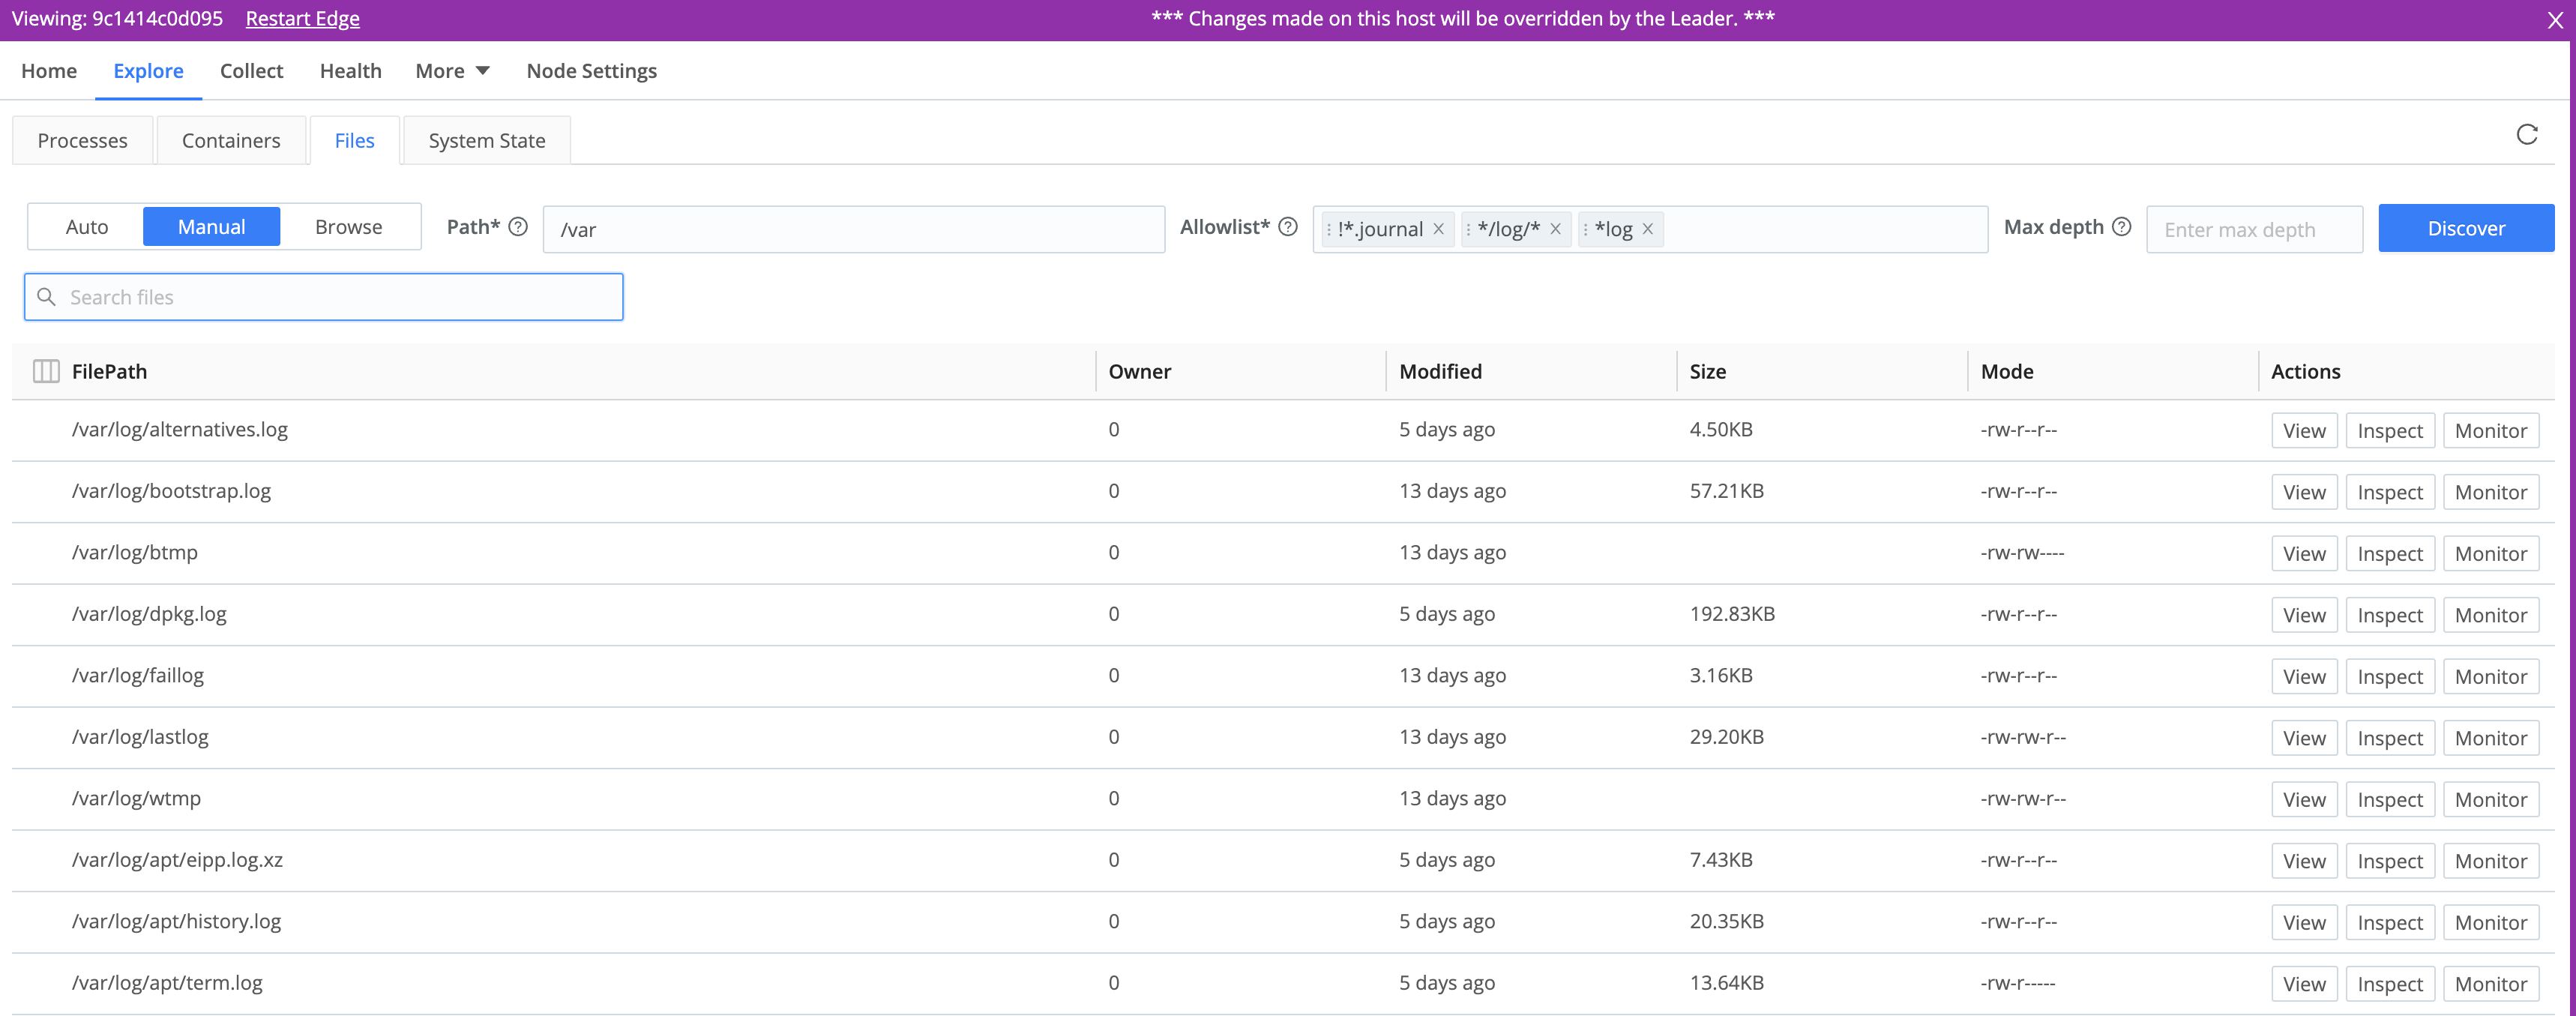Grab the drag handle of */log/* tag
Screen dimensions: 2576x1016
coord(1468,229)
